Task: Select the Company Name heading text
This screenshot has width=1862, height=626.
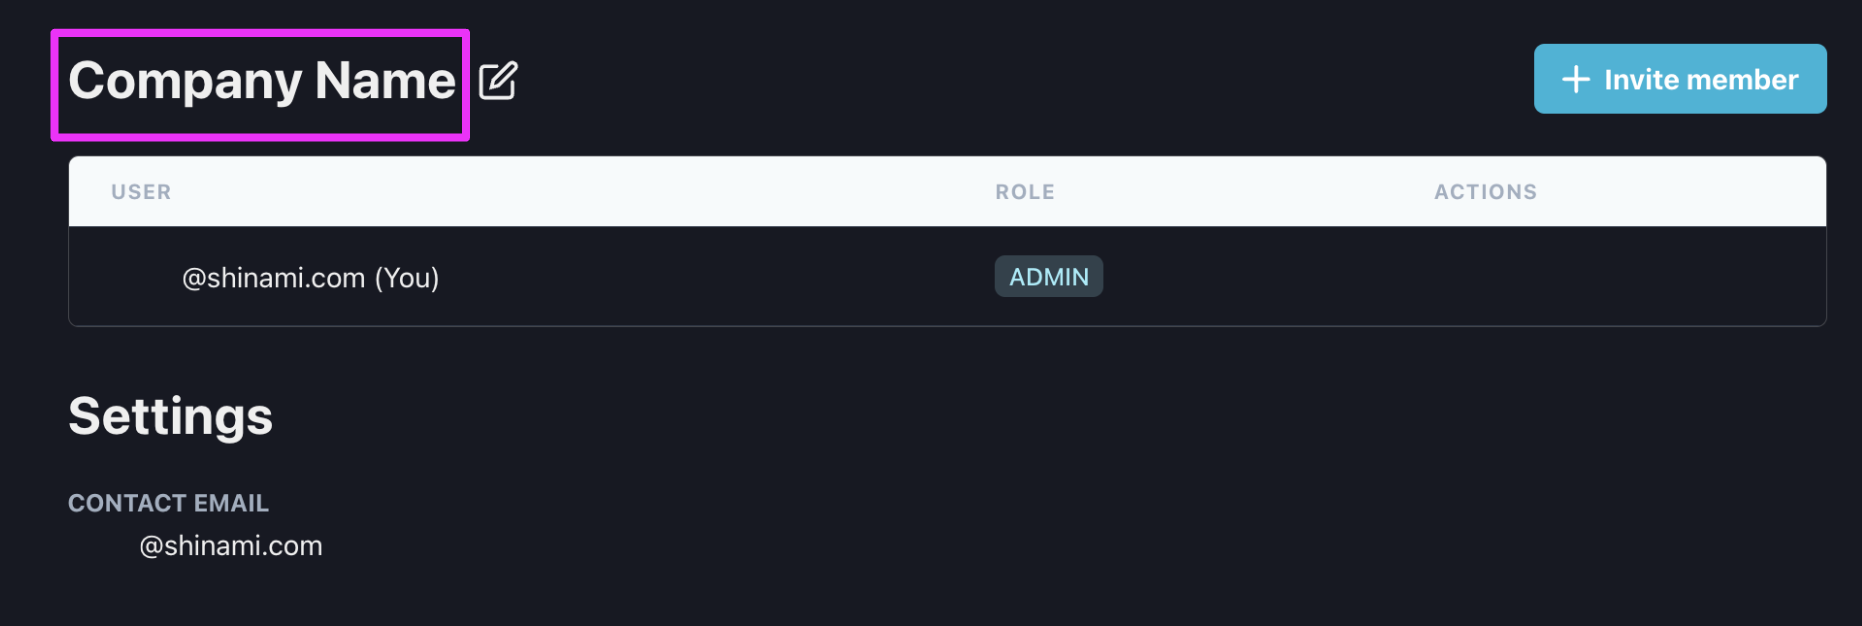Action: (x=262, y=81)
